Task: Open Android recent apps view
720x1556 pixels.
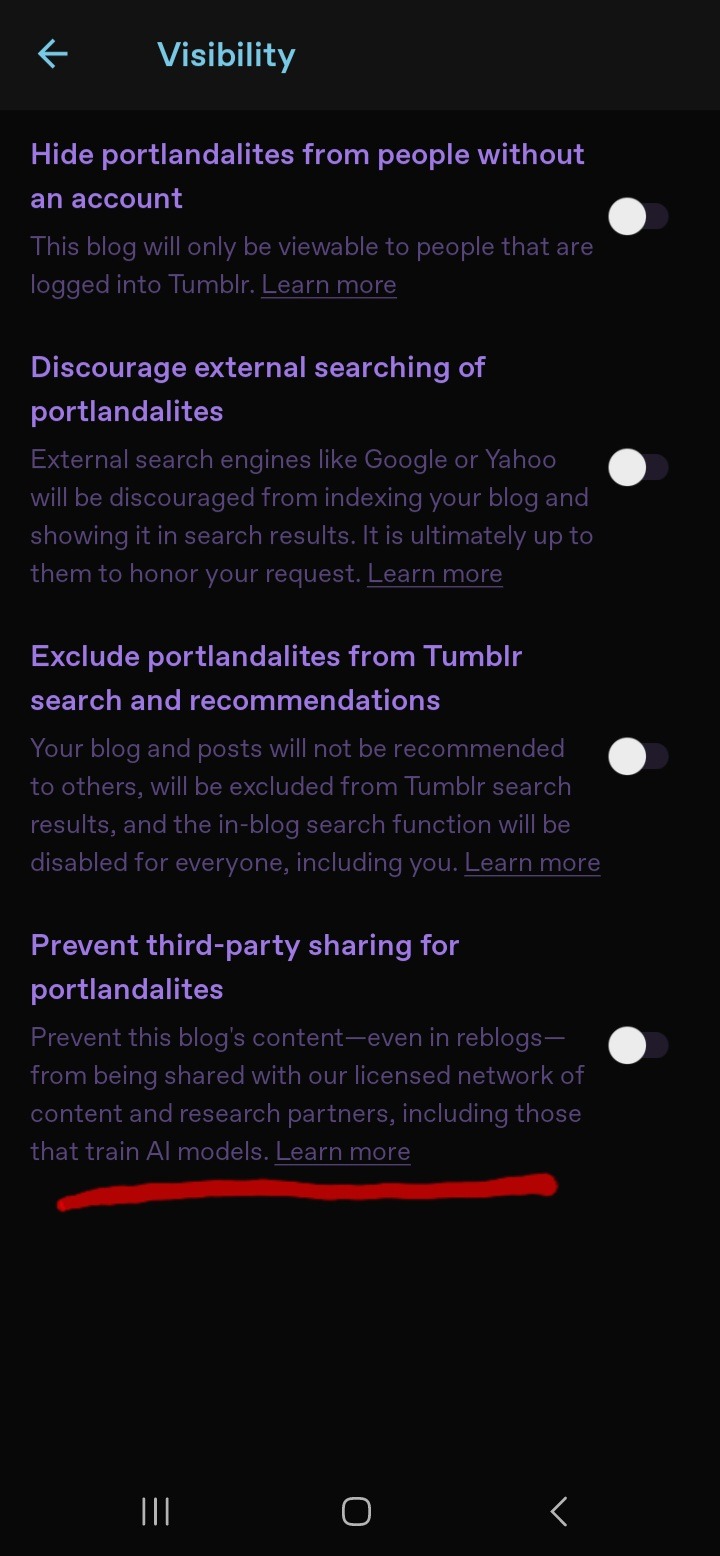Action: pyautogui.click(x=155, y=1511)
